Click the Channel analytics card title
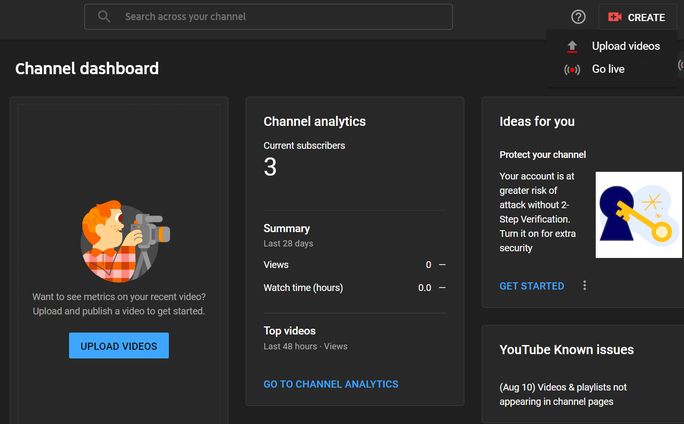This screenshot has width=684, height=424. click(x=315, y=121)
